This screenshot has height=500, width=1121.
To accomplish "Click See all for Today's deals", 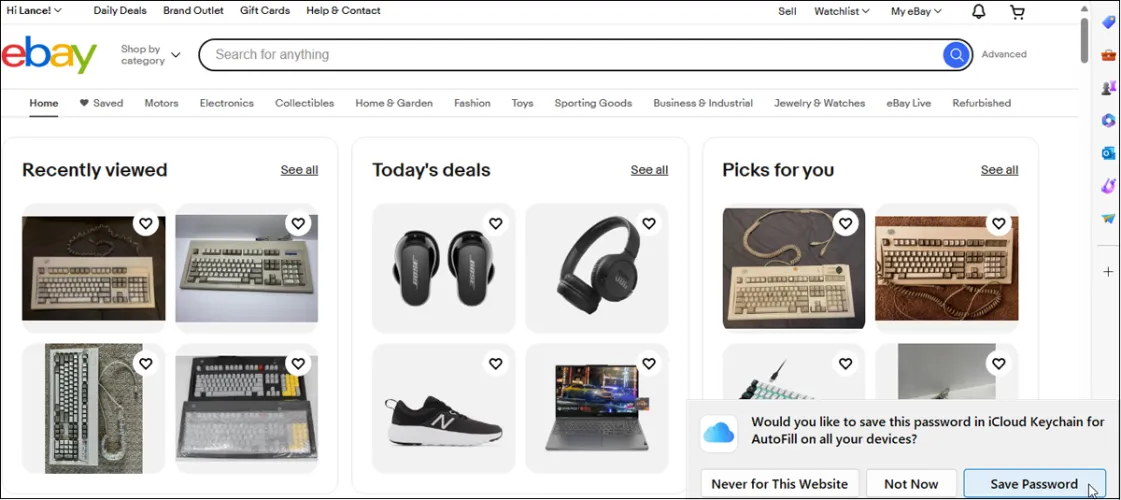I will pos(649,170).
